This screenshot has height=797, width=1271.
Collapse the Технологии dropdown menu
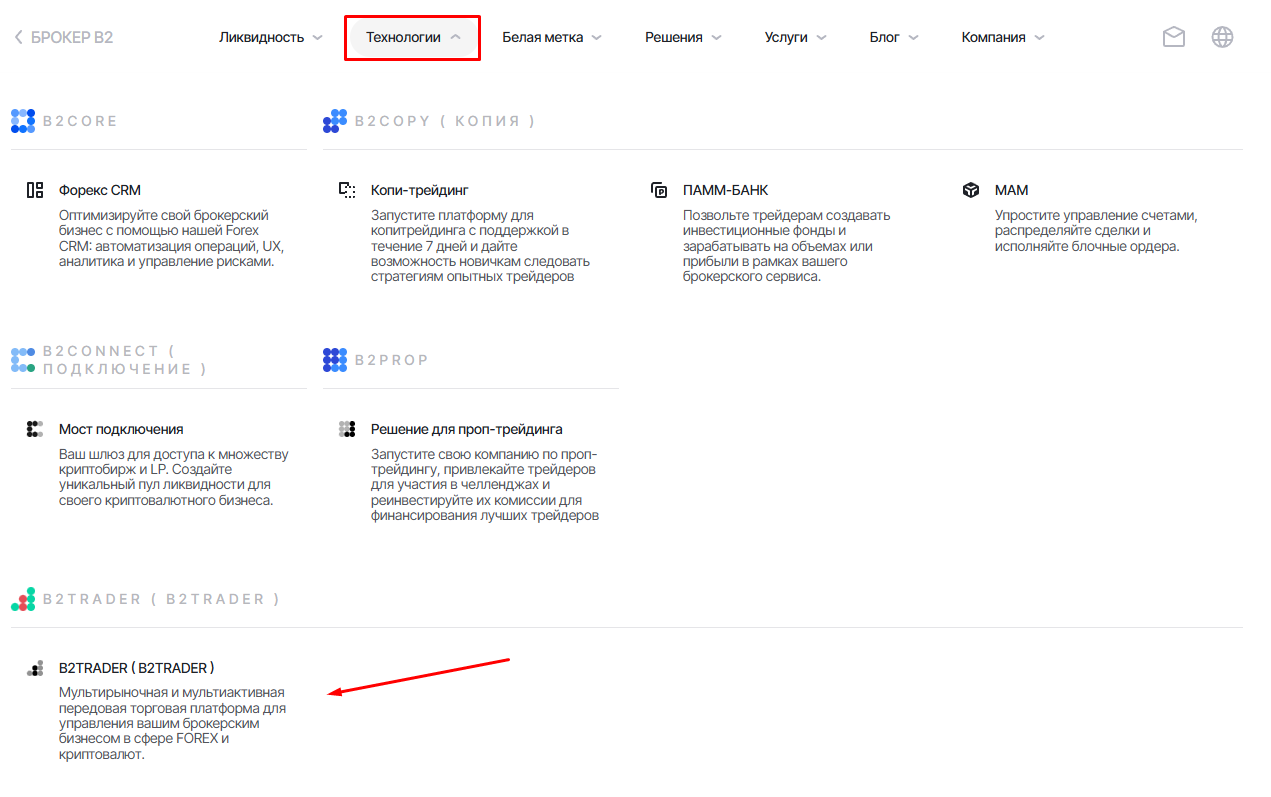(x=413, y=37)
